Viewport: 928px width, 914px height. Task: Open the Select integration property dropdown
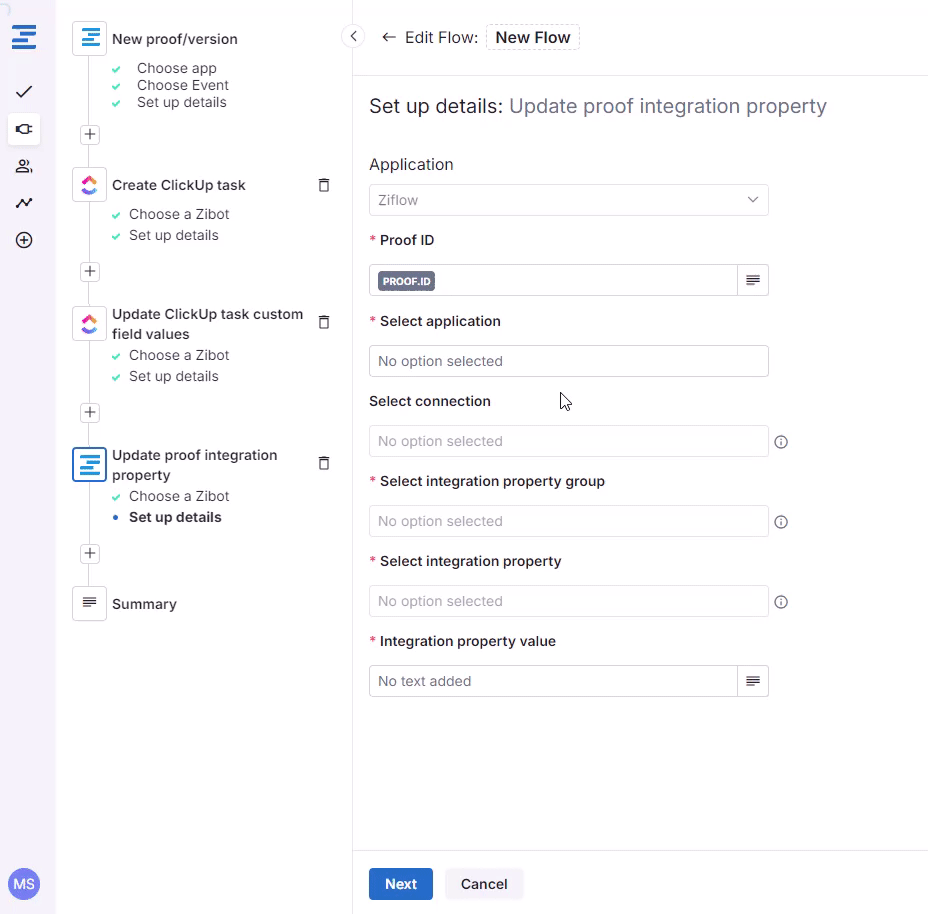tap(568, 601)
